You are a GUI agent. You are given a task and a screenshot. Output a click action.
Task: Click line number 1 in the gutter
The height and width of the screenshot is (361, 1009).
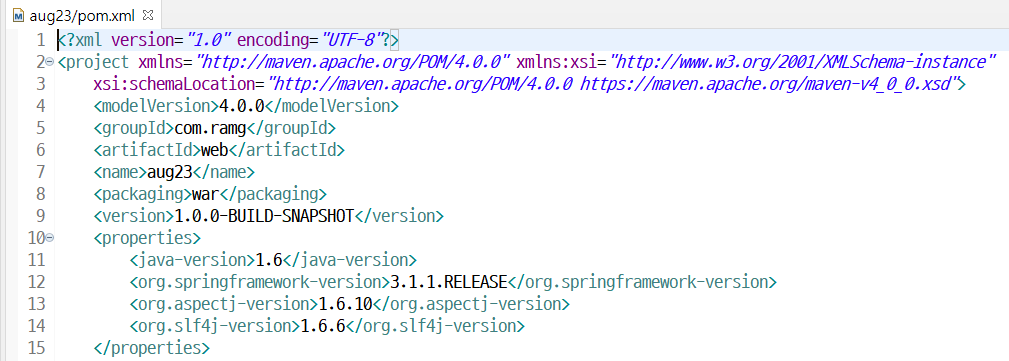pos(41,41)
